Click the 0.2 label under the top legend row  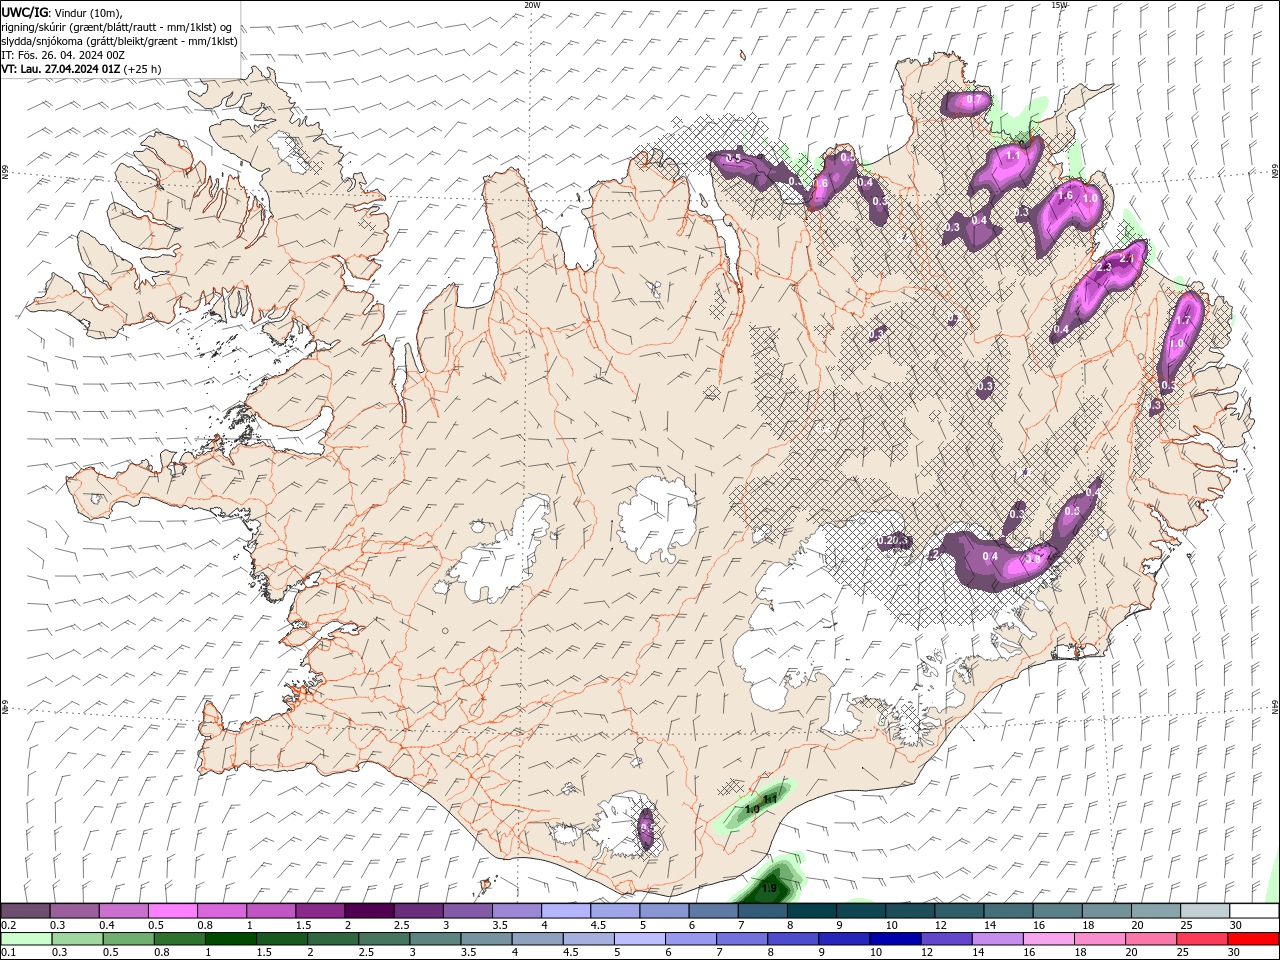[x=8, y=925]
